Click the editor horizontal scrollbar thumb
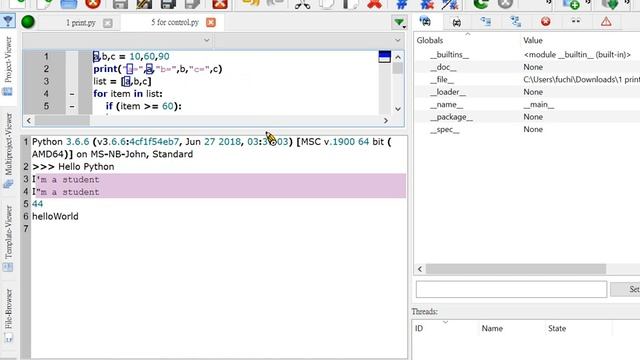640x360 pixels. pyautogui.click(x=62, y=120)
